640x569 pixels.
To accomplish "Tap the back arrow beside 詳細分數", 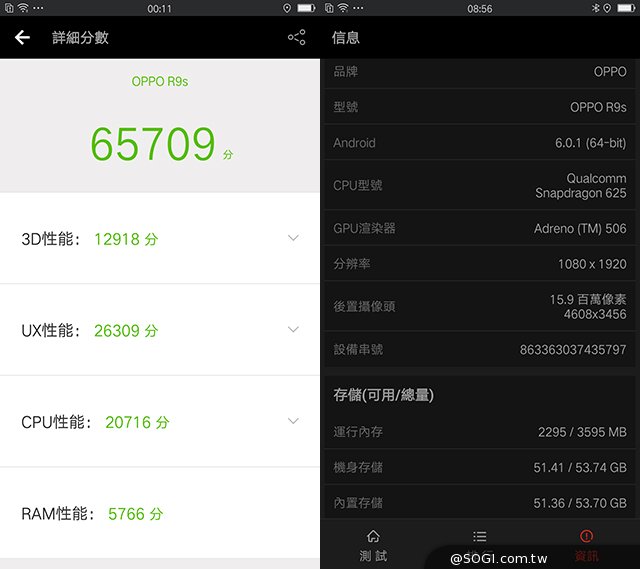I will 22,38.
